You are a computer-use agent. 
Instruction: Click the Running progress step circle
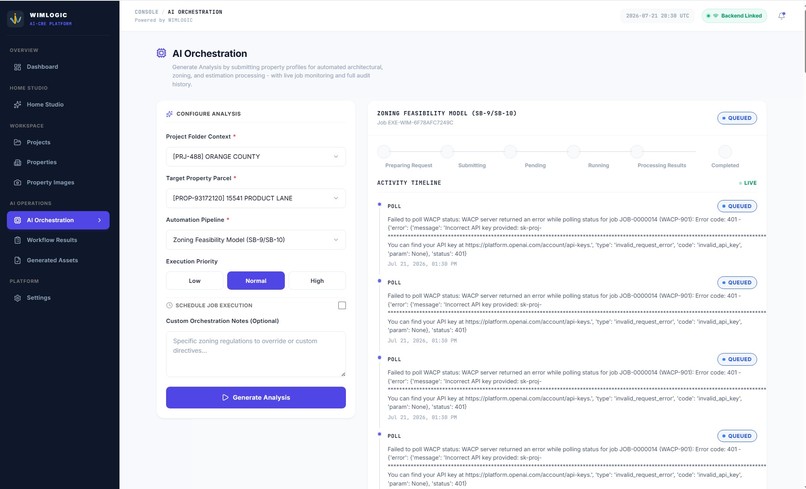tap(574, 152)
